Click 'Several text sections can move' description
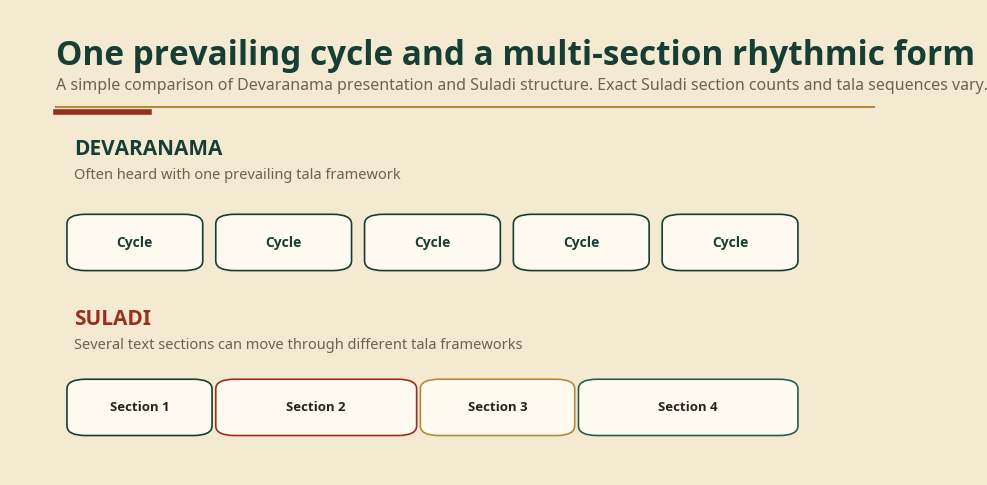 (298, 344)
